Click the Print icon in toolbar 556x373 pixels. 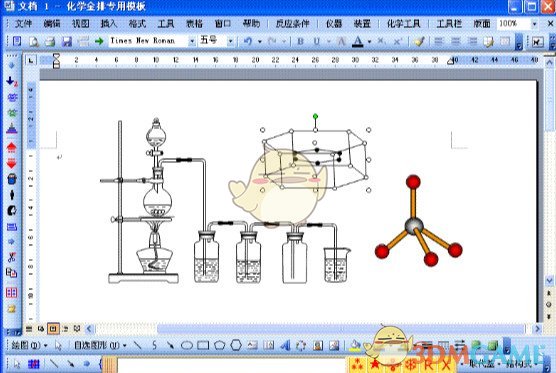pos(50,41)
